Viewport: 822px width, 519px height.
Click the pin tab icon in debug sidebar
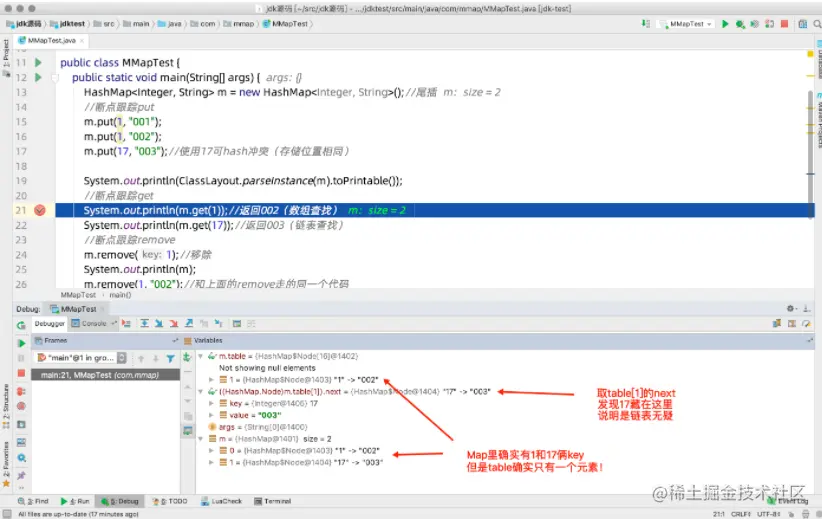(21, 475)
